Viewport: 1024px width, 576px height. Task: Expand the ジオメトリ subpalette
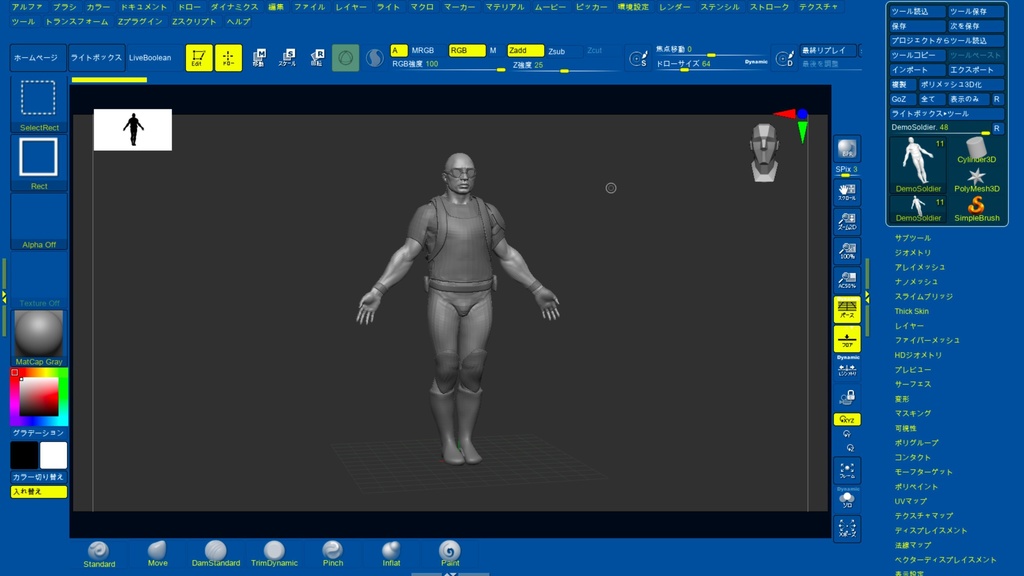point(913,253)
